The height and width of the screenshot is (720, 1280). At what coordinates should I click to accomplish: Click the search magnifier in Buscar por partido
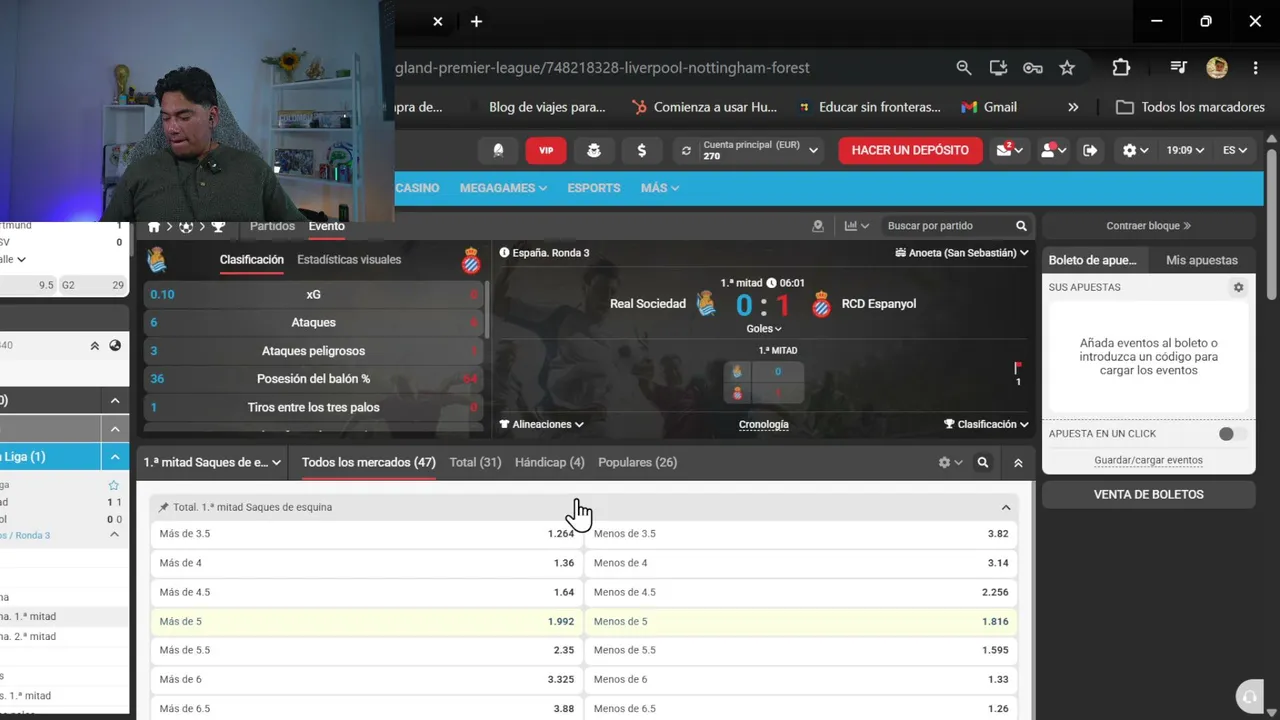coord(1021,226)
